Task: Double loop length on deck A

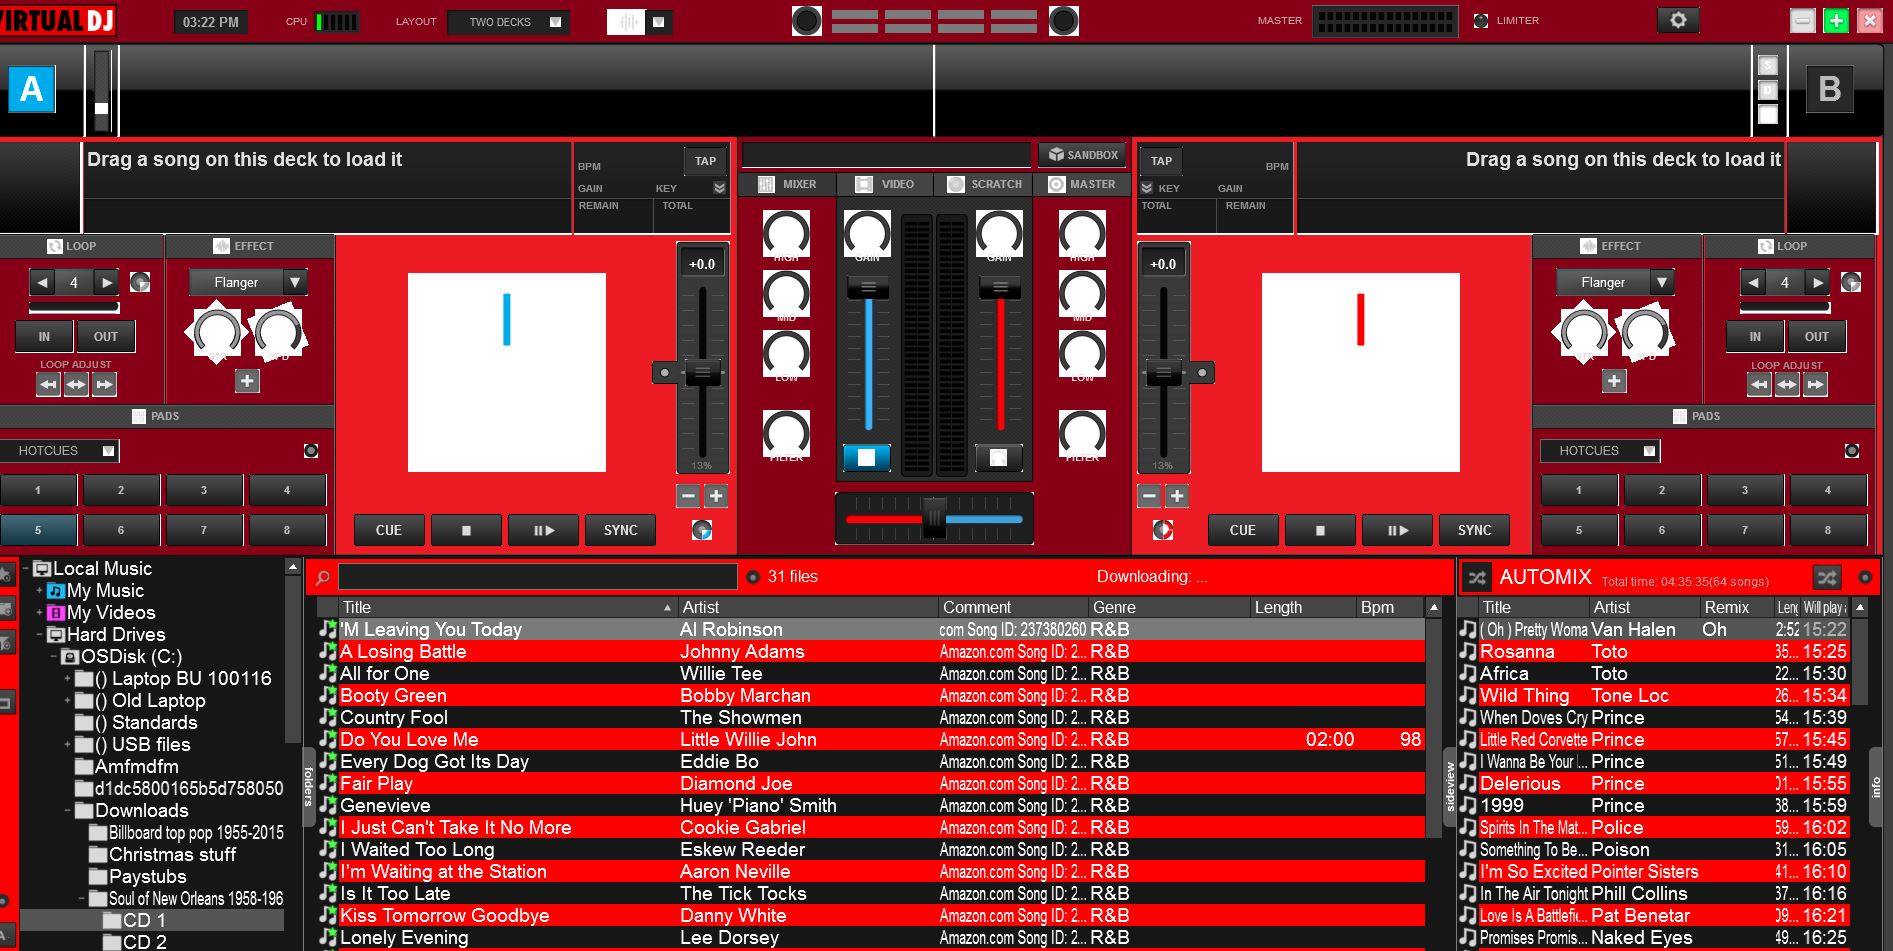Action: 107,283
